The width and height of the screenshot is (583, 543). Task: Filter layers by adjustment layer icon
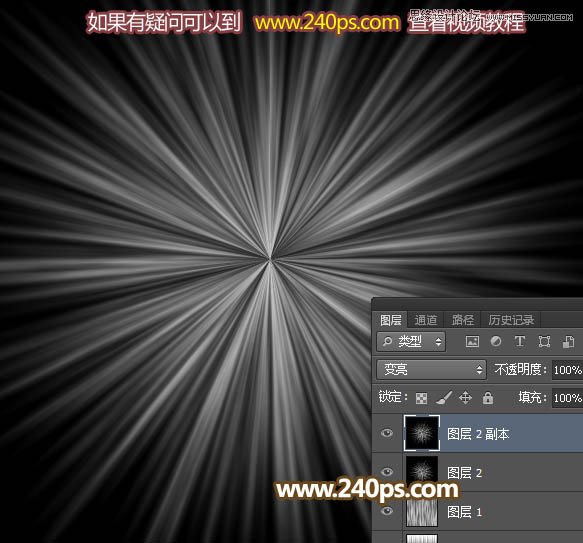[x=496, y=341]
